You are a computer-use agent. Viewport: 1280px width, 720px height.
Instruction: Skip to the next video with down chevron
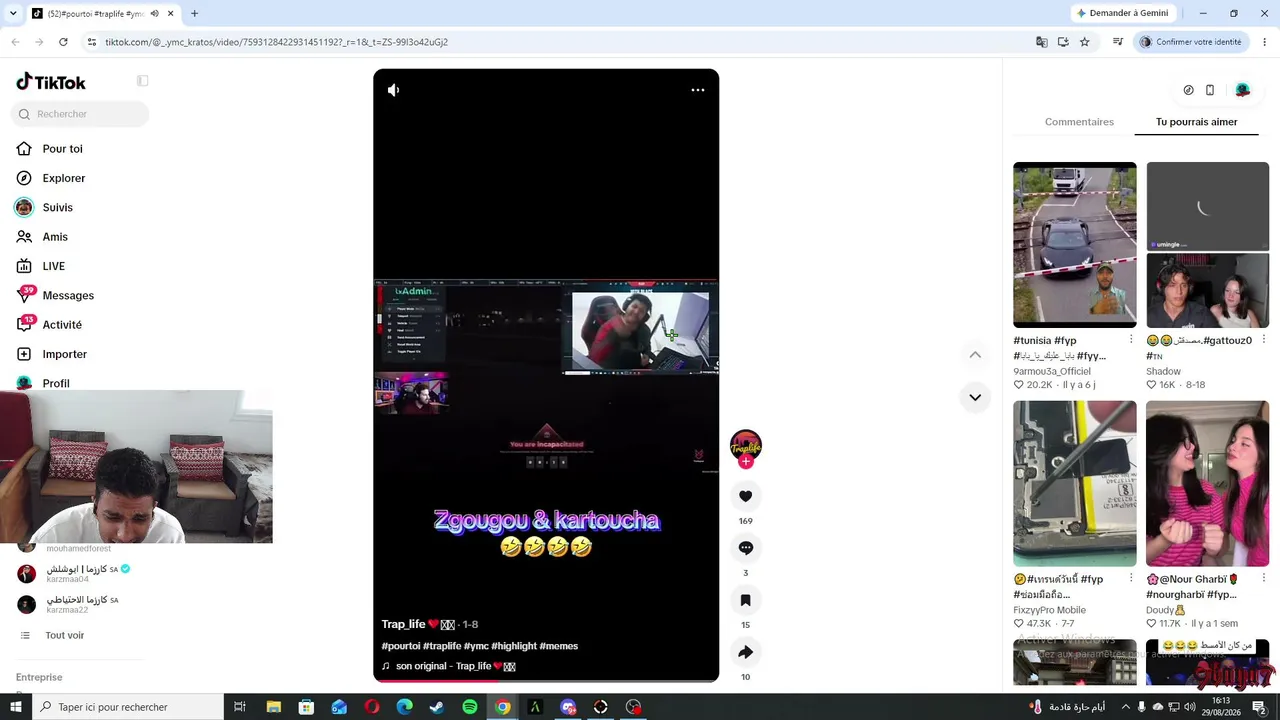coord(975,397)
